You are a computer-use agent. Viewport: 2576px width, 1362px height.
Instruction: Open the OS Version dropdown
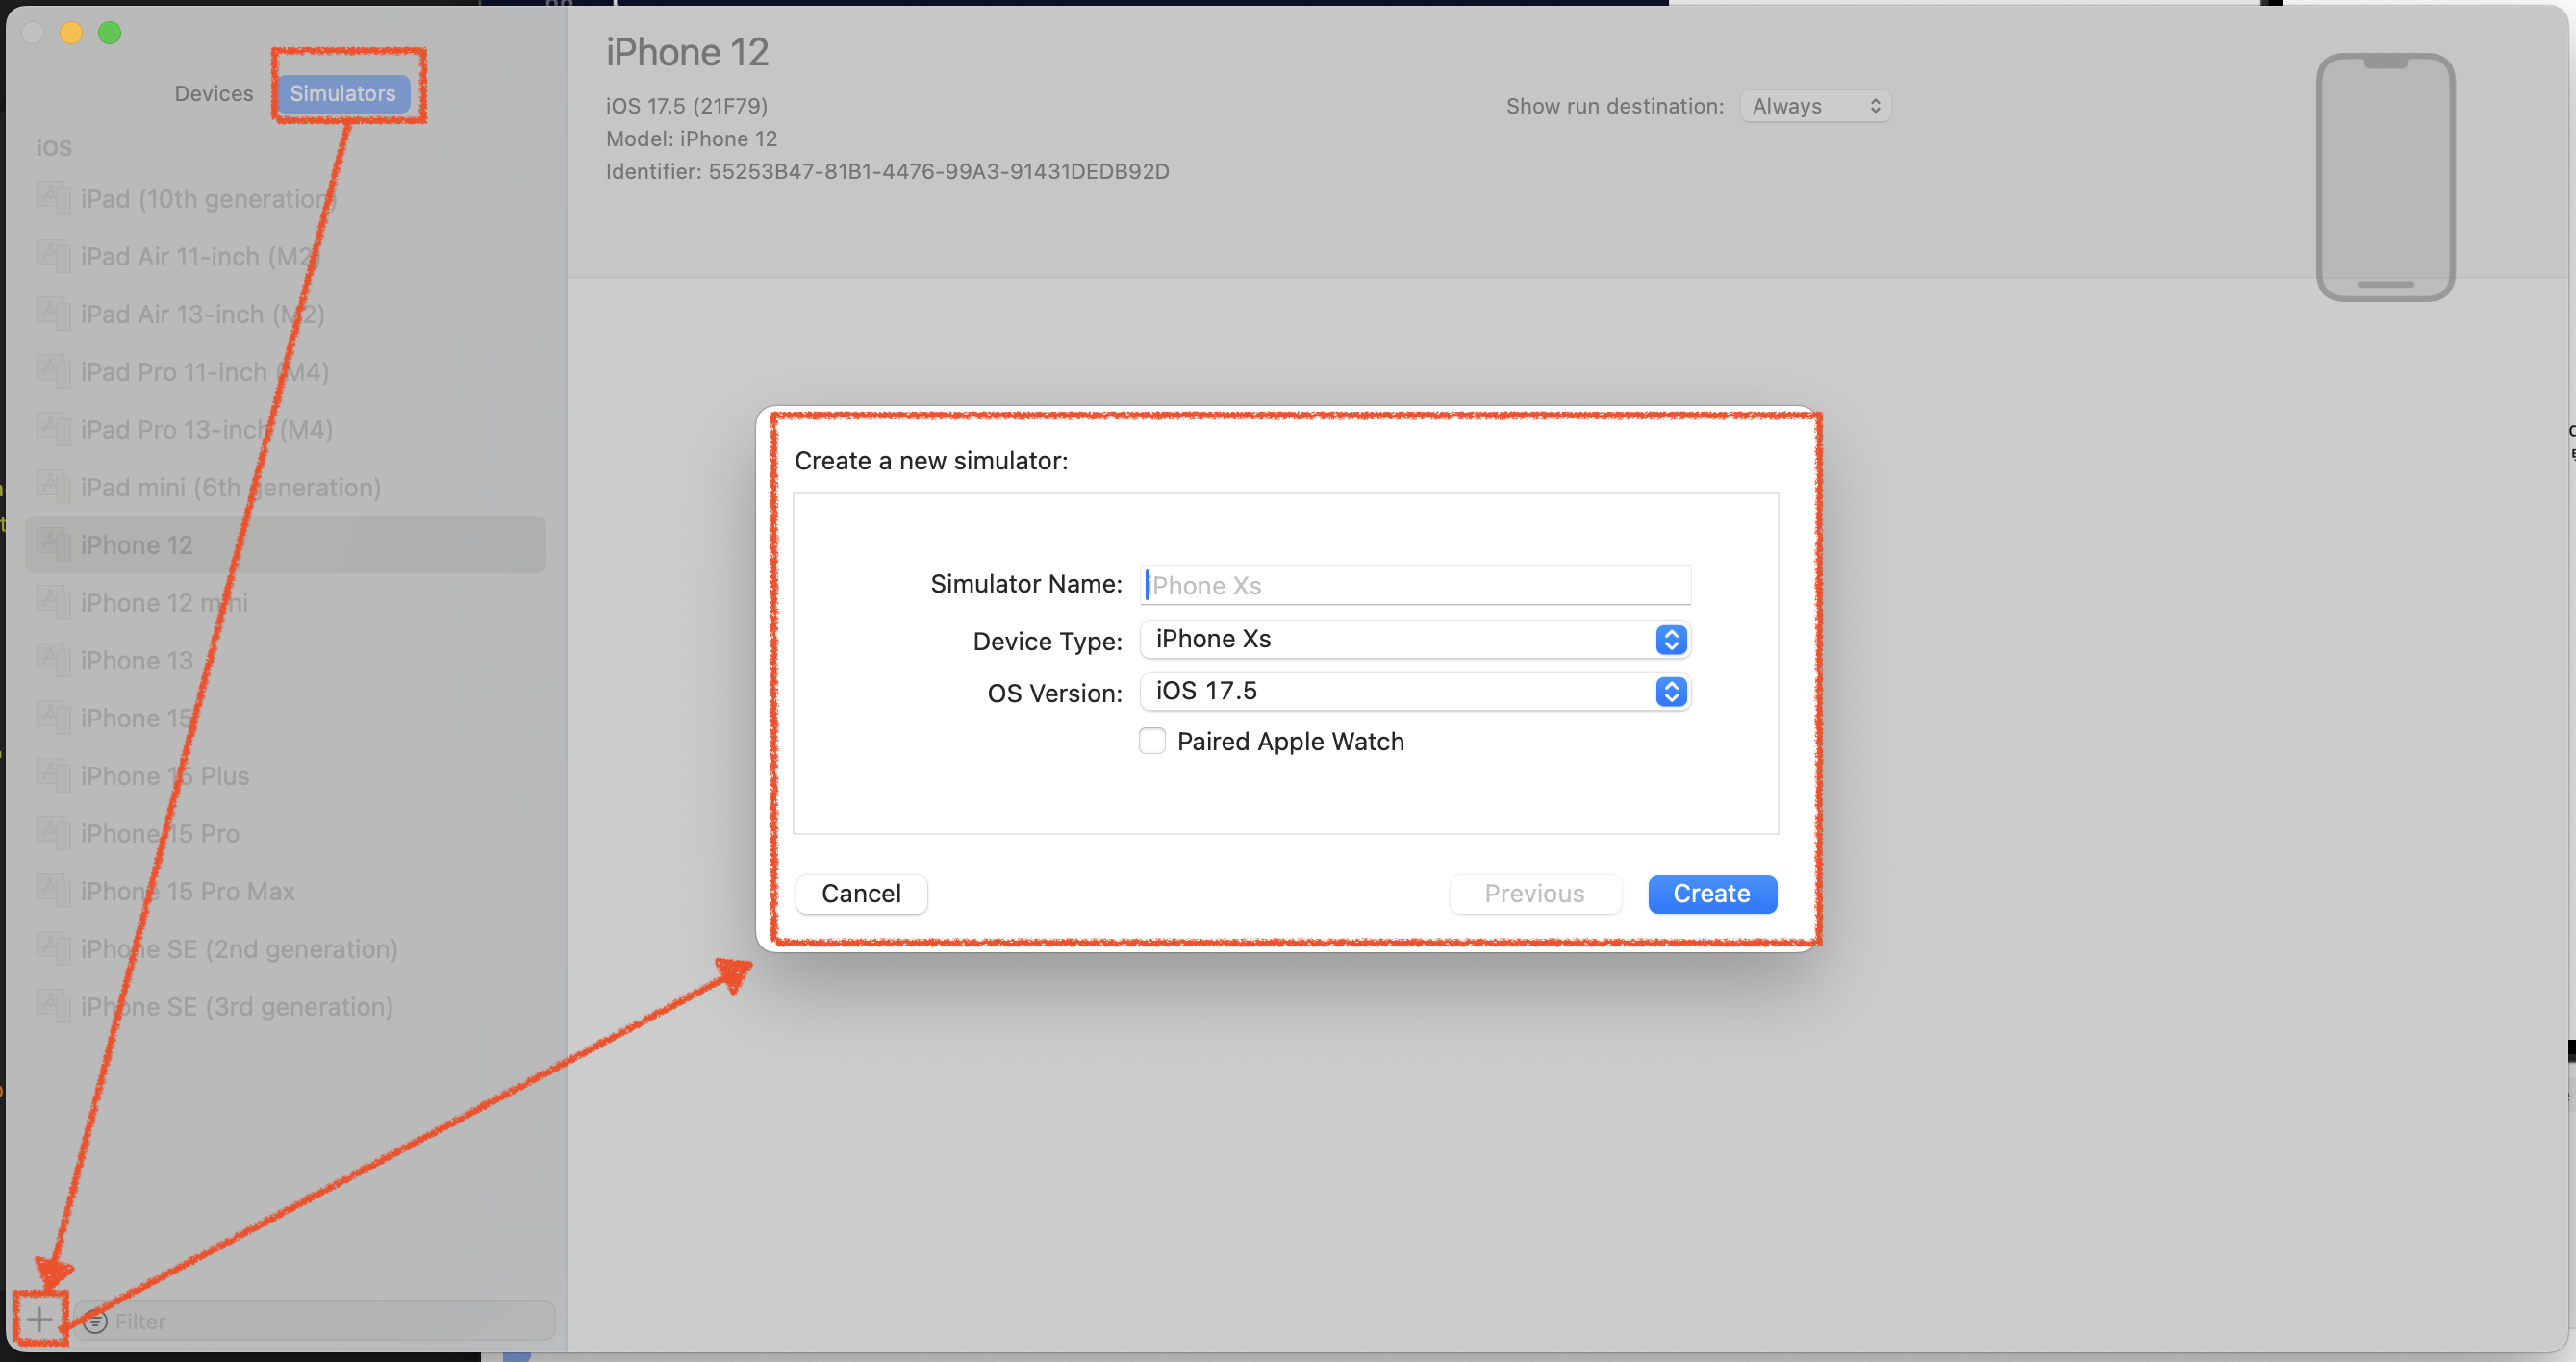click(x=1414, y=692)
